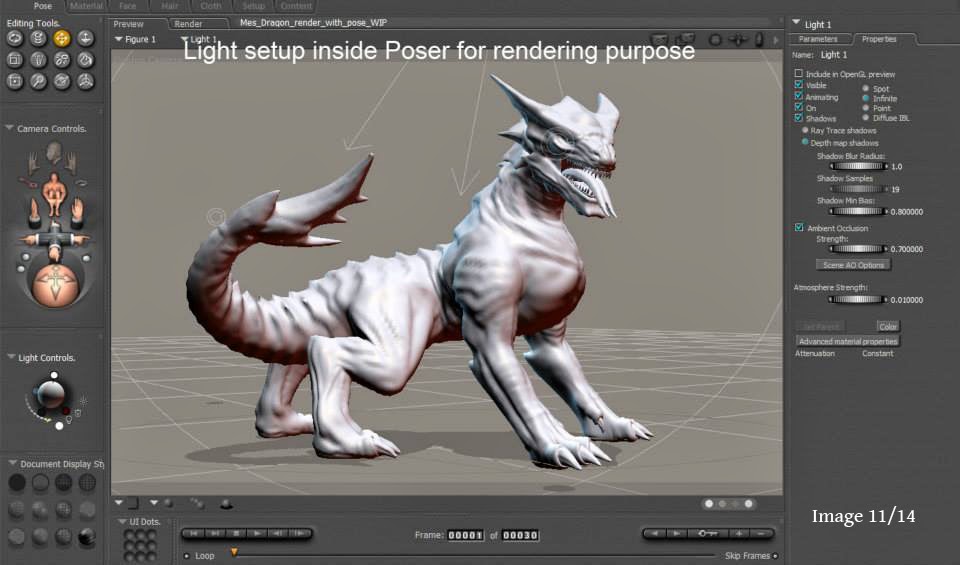Select the Color editing tool

click(85, 60)
